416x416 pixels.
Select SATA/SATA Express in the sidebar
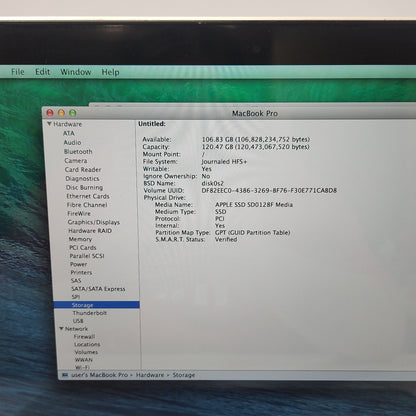click(x=98, y=289)
